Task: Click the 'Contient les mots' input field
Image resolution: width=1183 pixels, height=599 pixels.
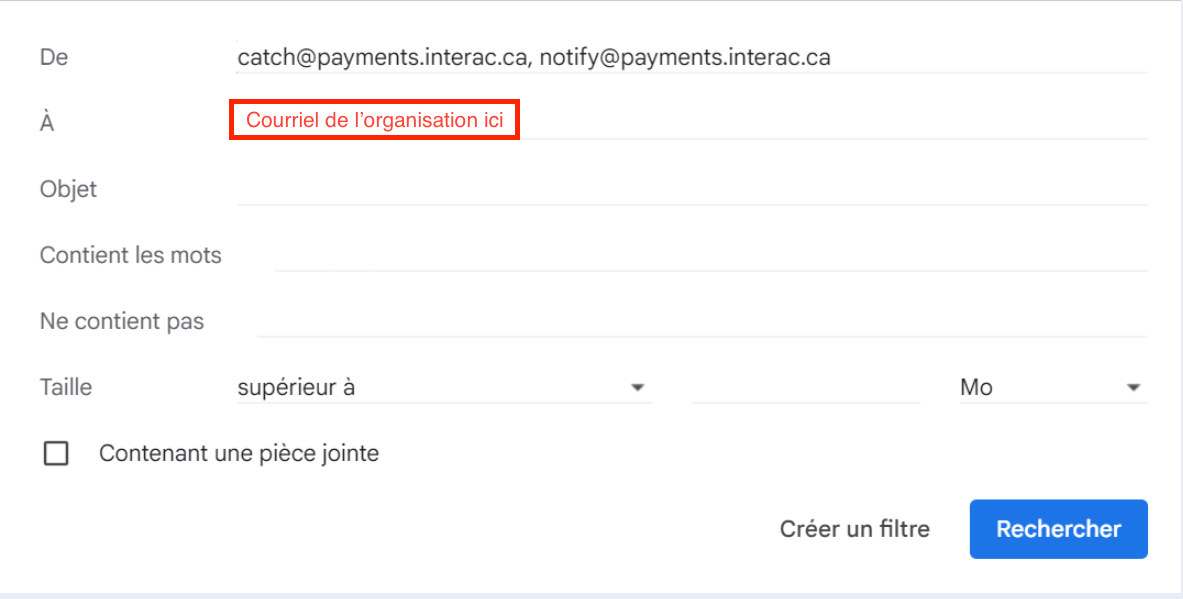Action: (710, 255)
